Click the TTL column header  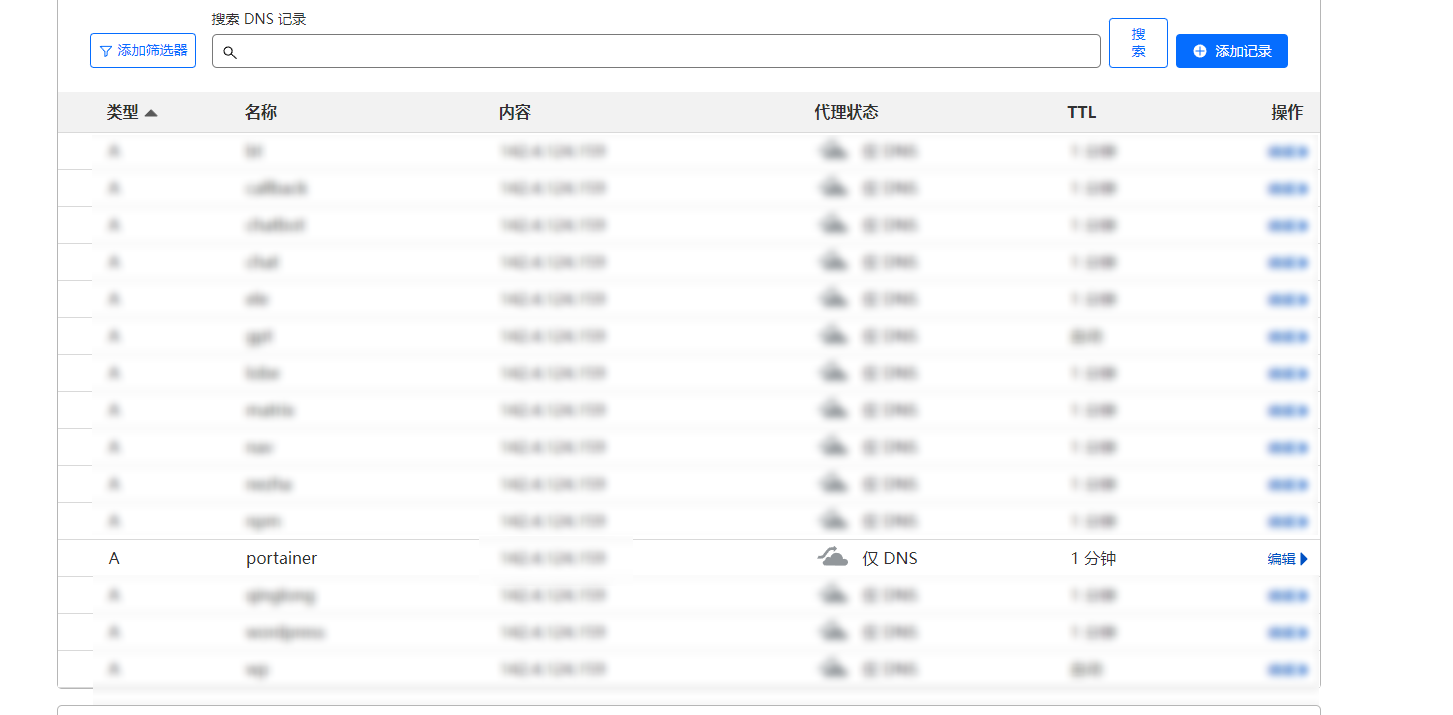1082,113
